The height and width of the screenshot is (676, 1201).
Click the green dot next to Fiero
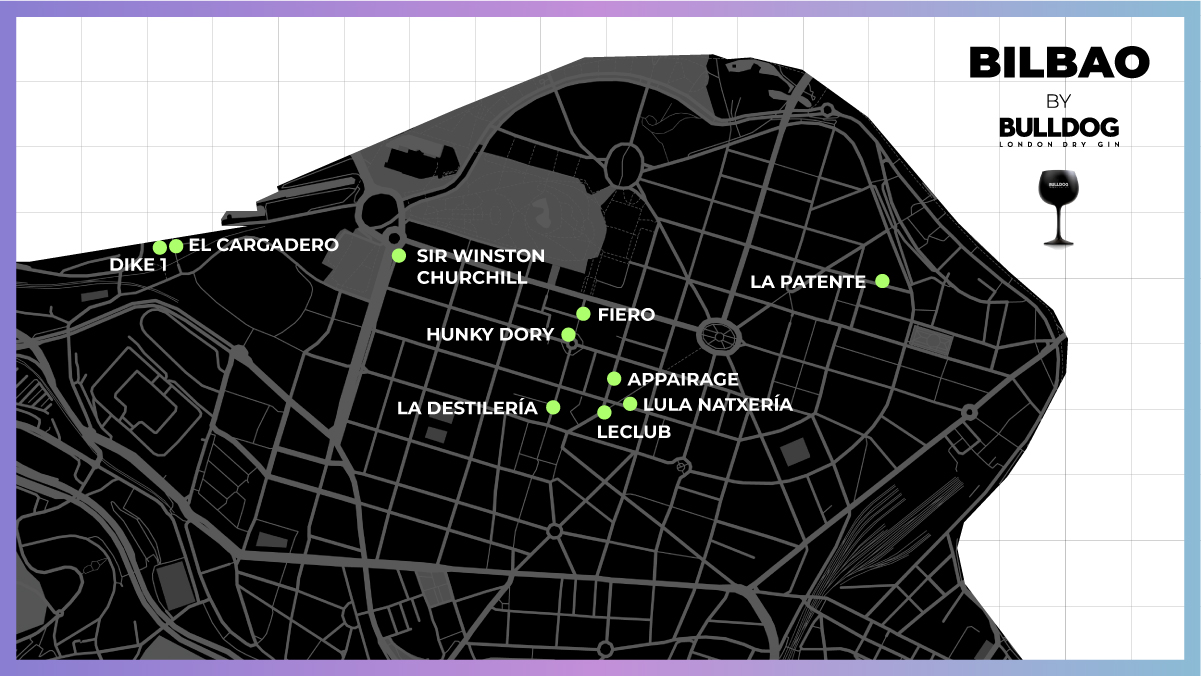[583, 314]
